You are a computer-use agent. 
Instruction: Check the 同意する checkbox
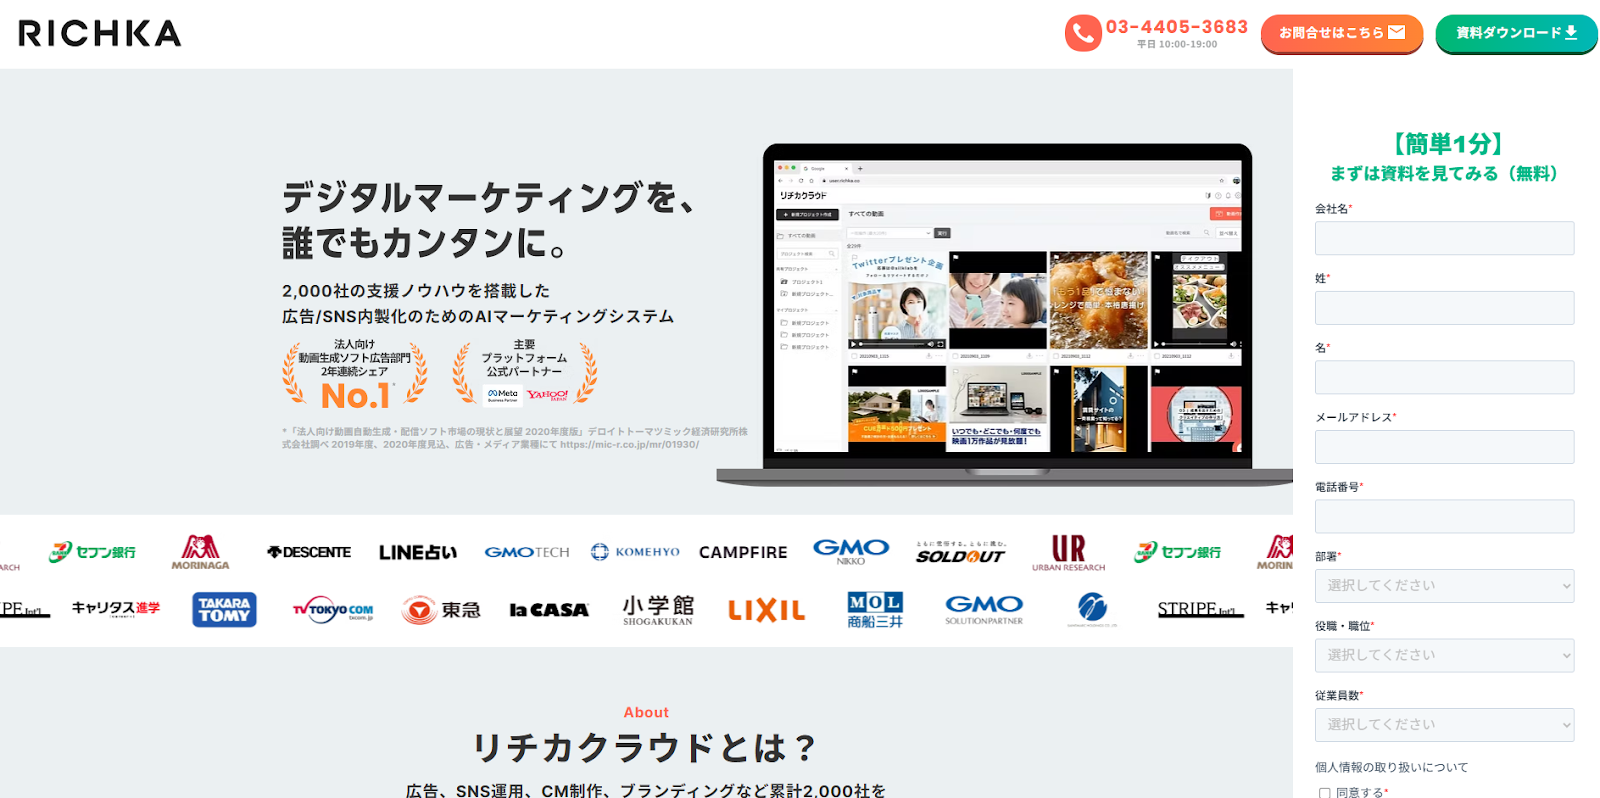[1324, 792]
